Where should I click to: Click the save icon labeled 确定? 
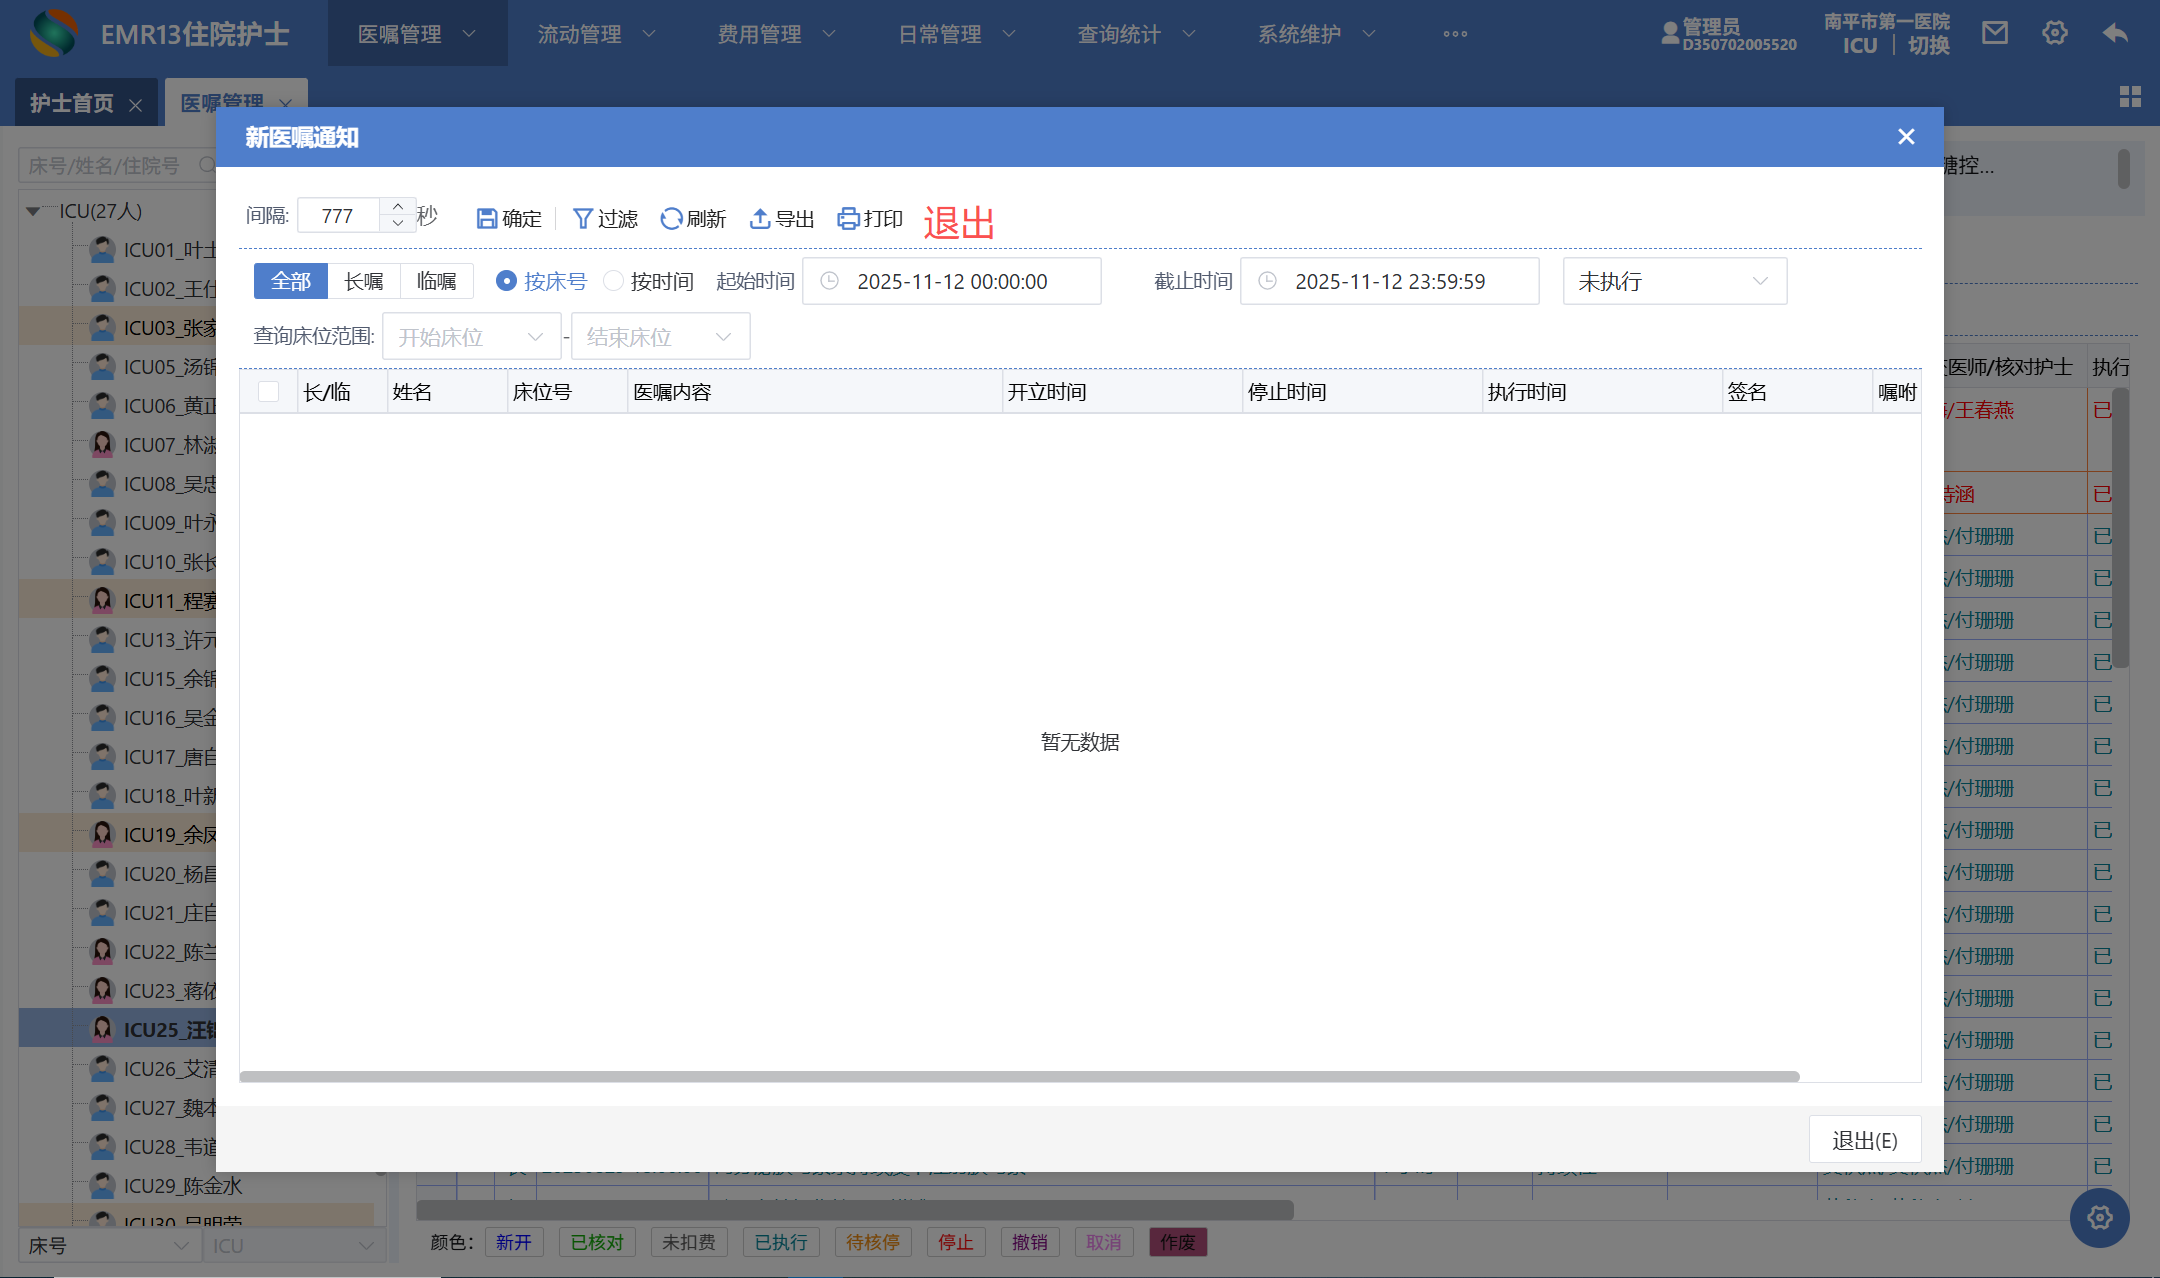[487, 218]
